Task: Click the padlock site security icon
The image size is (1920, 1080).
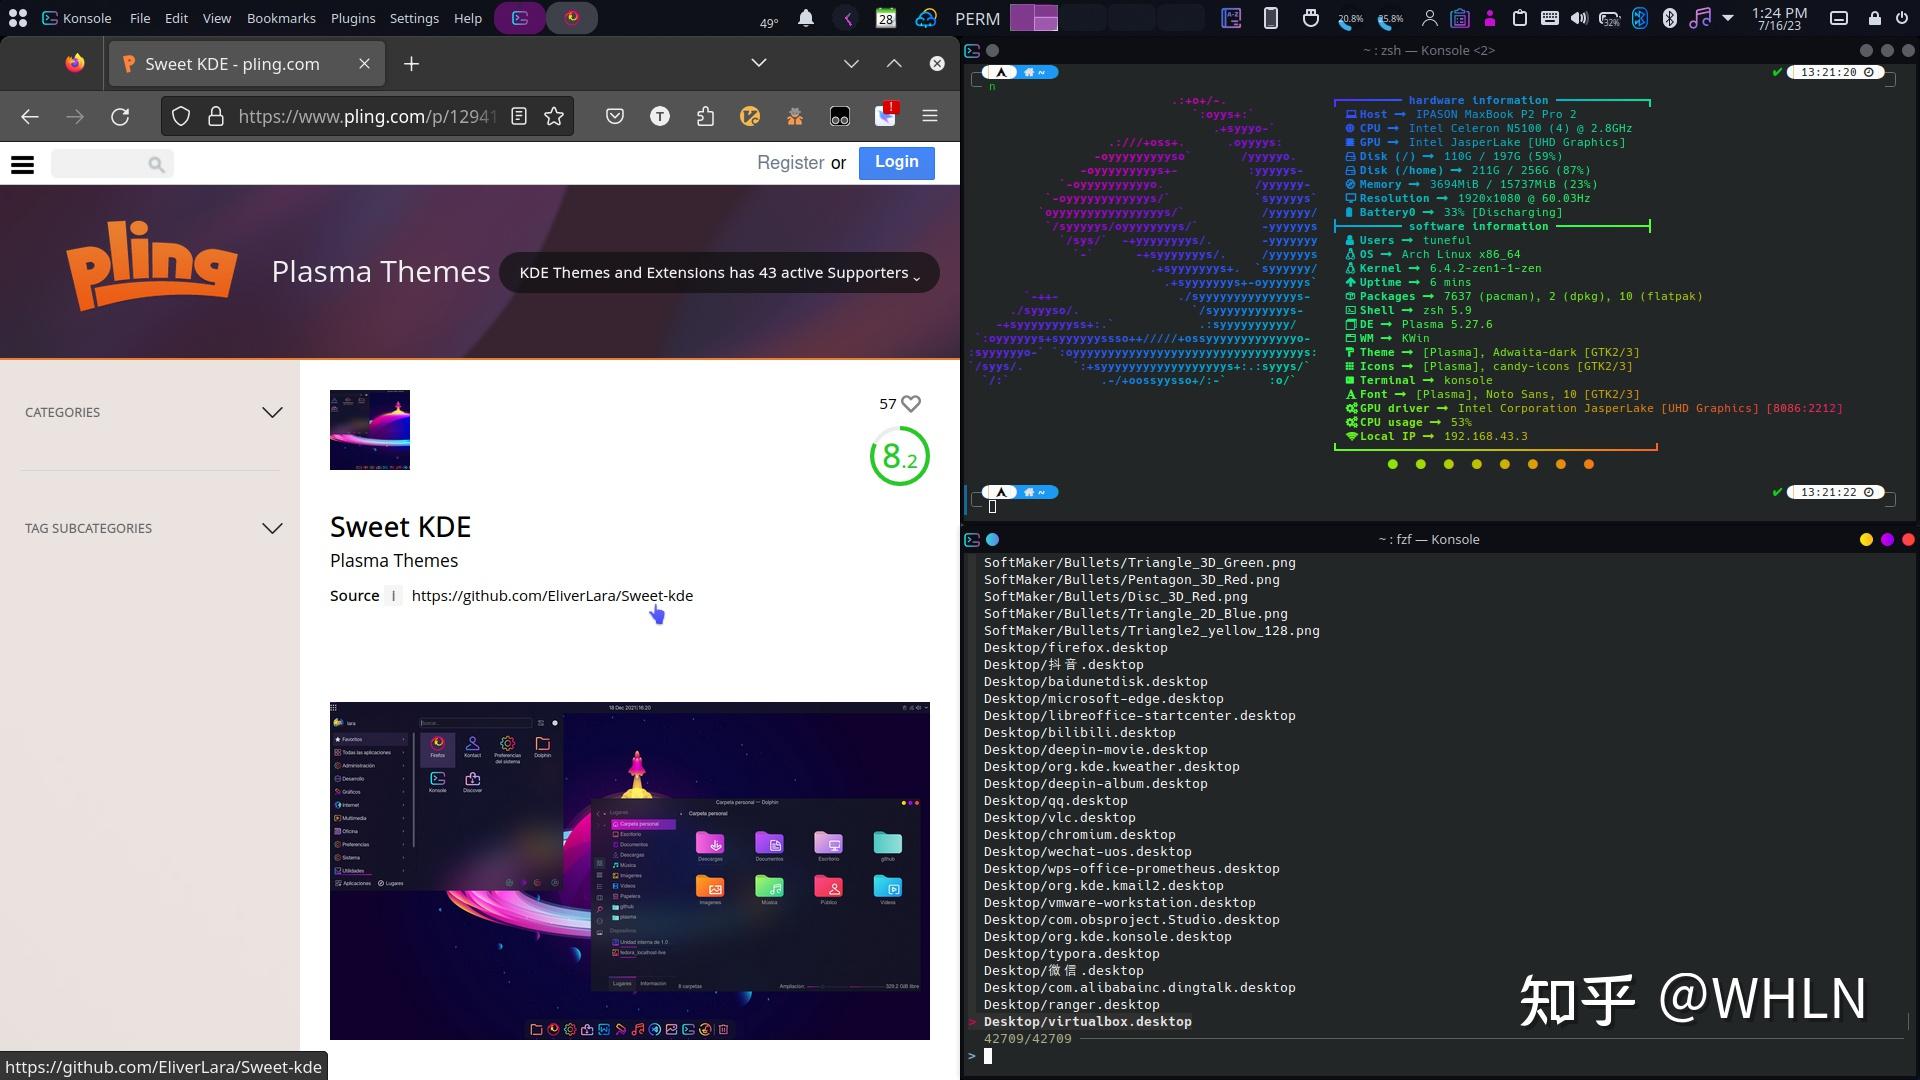Action: [215, 117]
